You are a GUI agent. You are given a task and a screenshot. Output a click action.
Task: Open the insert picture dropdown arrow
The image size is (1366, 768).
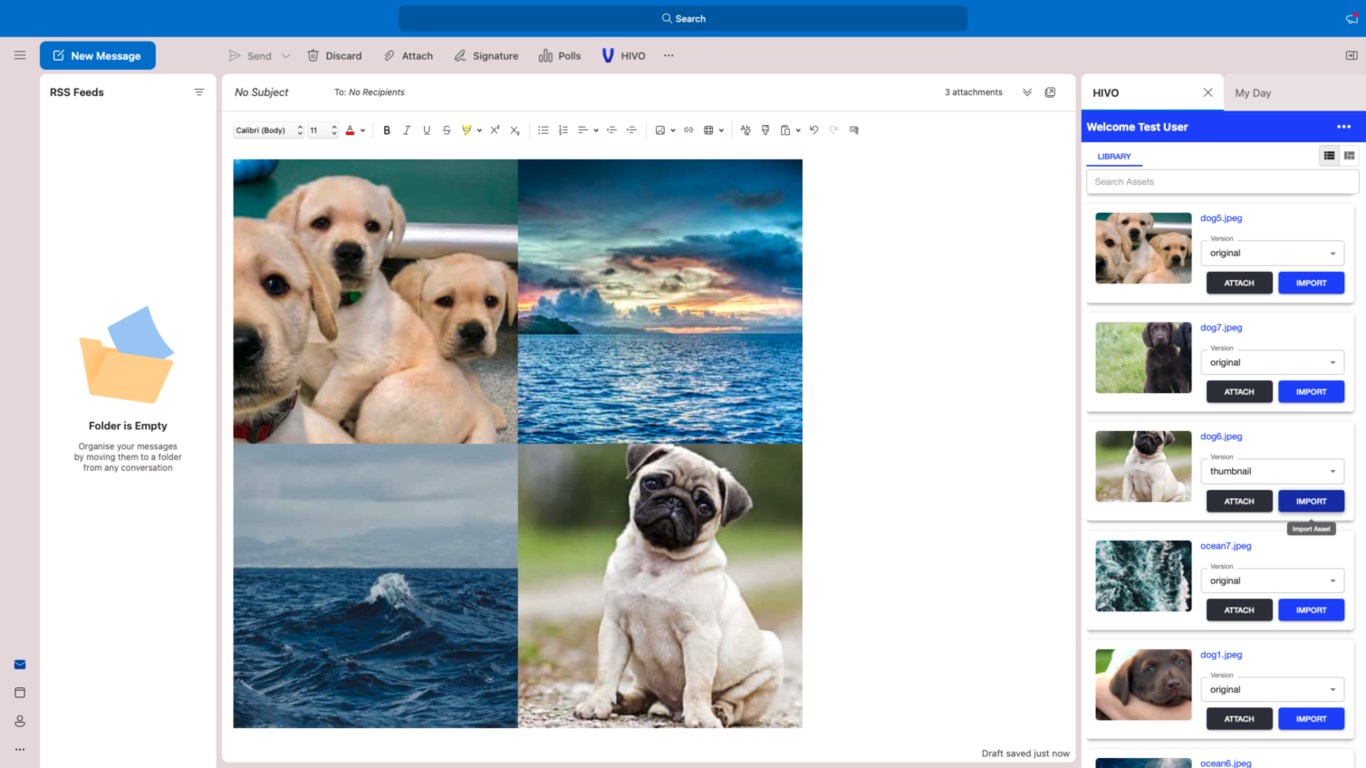(673, 131)
